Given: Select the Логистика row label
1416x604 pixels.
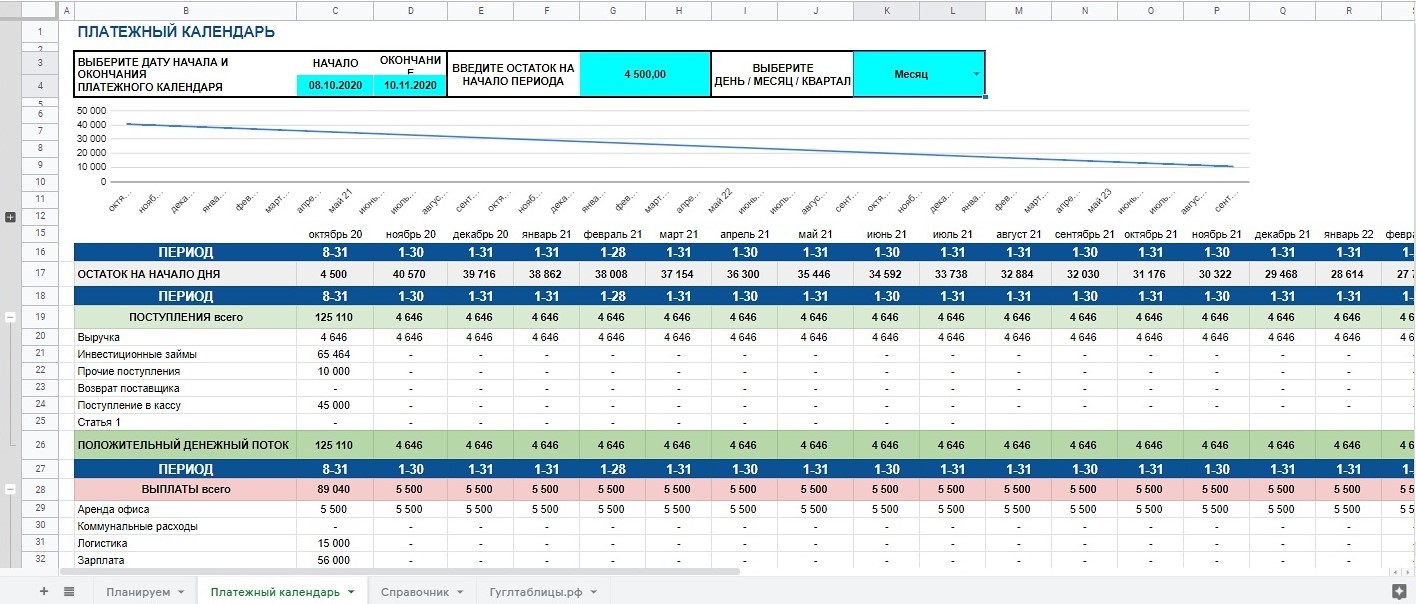Looking at the screenshot, I should pyautogui.click(x=185, y=543).
